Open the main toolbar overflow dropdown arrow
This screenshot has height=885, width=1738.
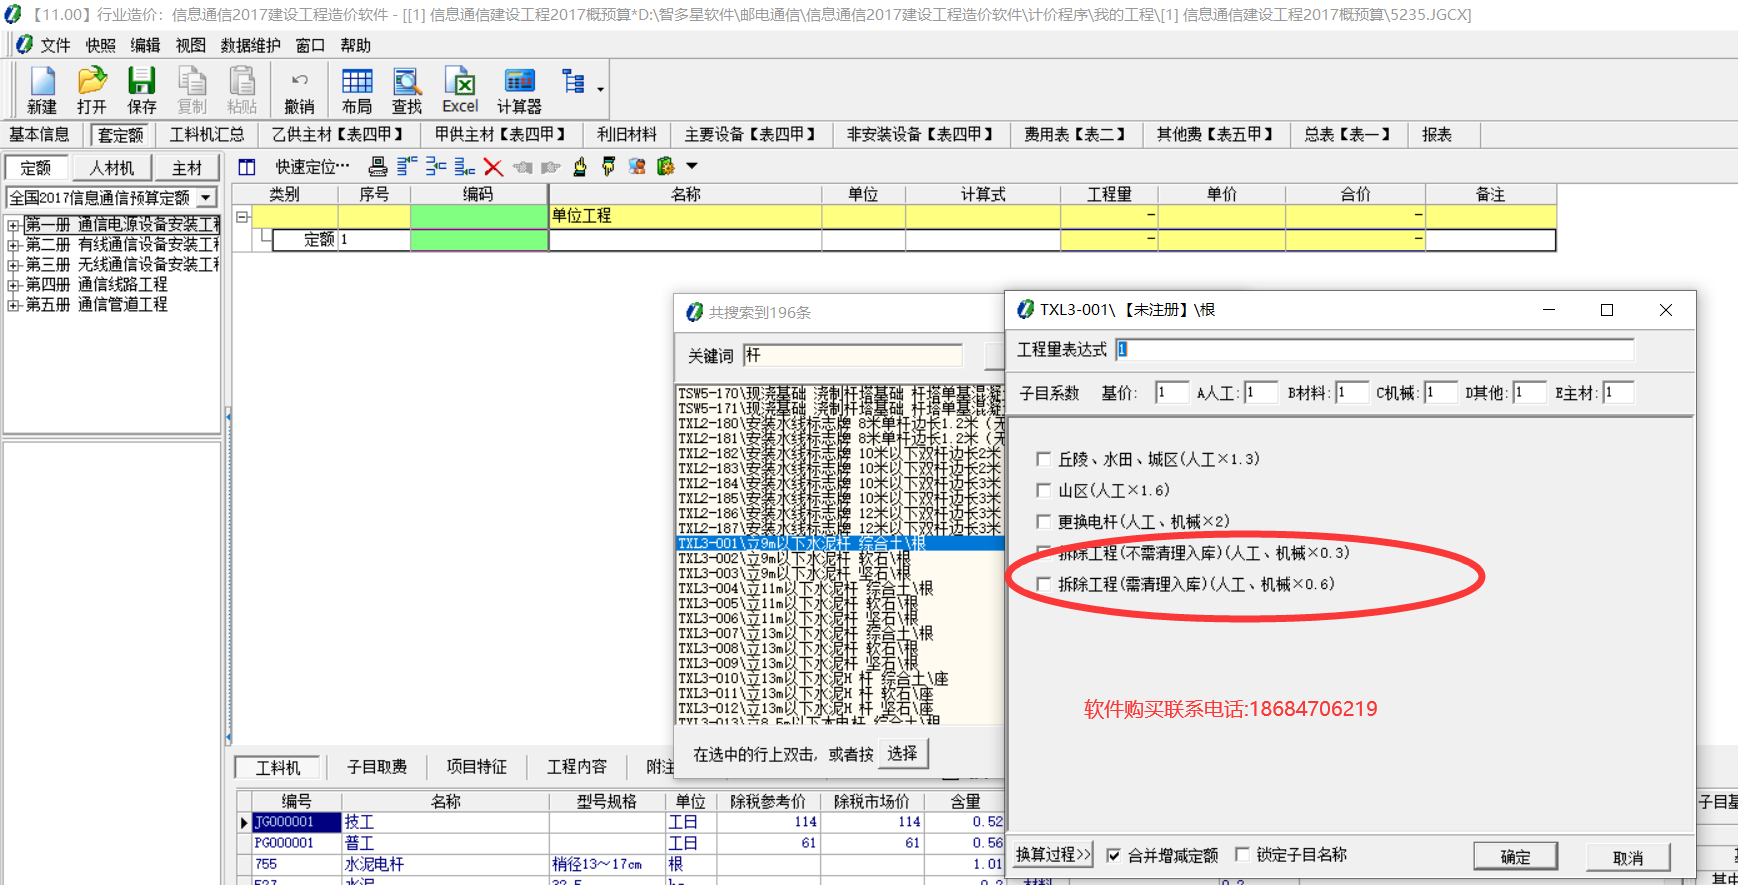point(600,90)
